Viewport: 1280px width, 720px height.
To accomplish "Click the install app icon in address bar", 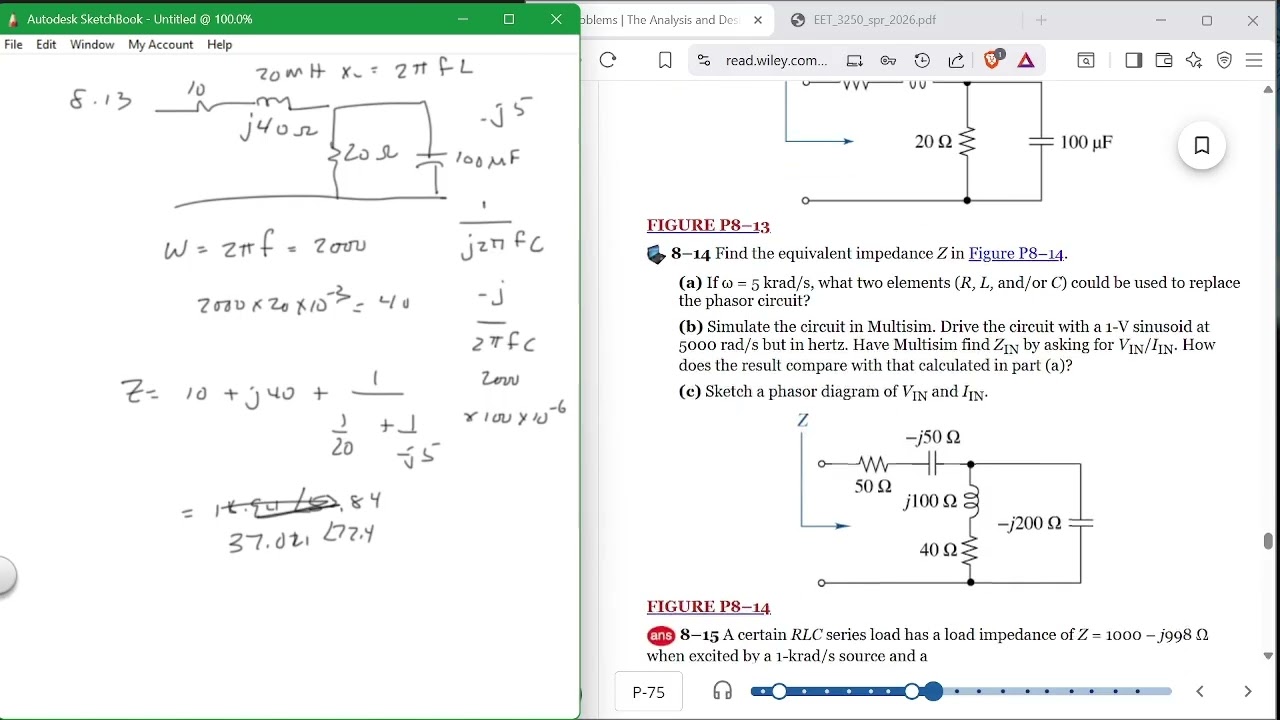I will [854, 60].
